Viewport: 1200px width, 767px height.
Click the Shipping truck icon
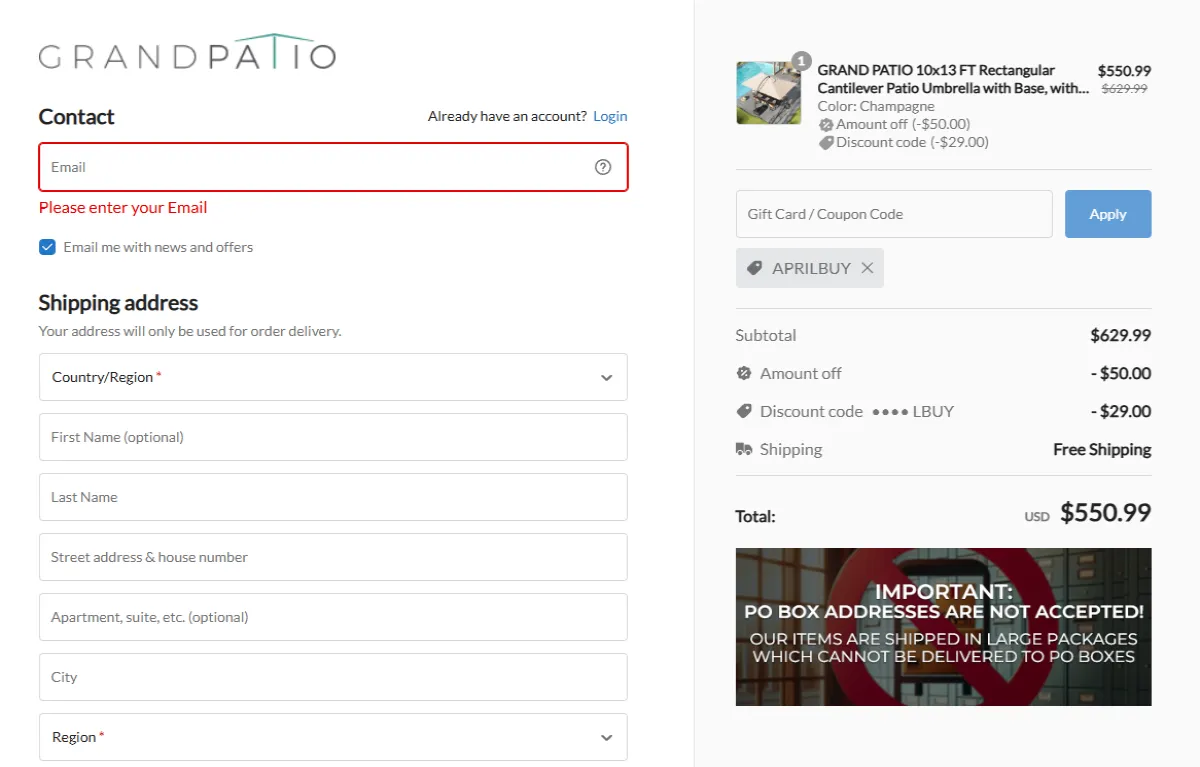click(744, 450)
